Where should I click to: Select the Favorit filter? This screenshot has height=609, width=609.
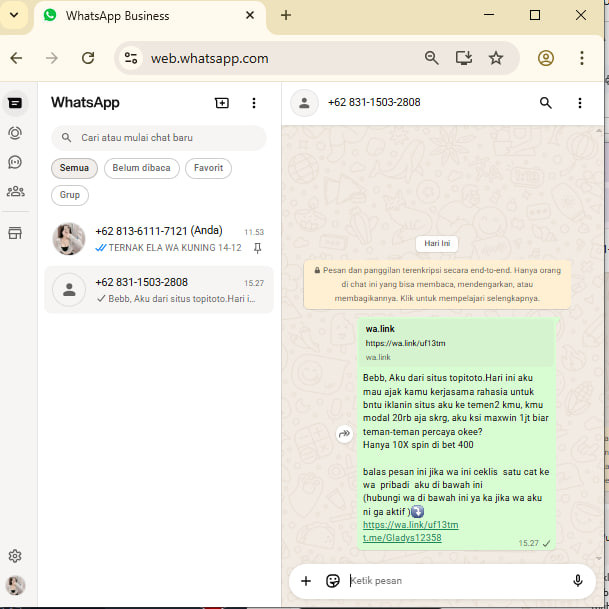[x=208, y=168]
